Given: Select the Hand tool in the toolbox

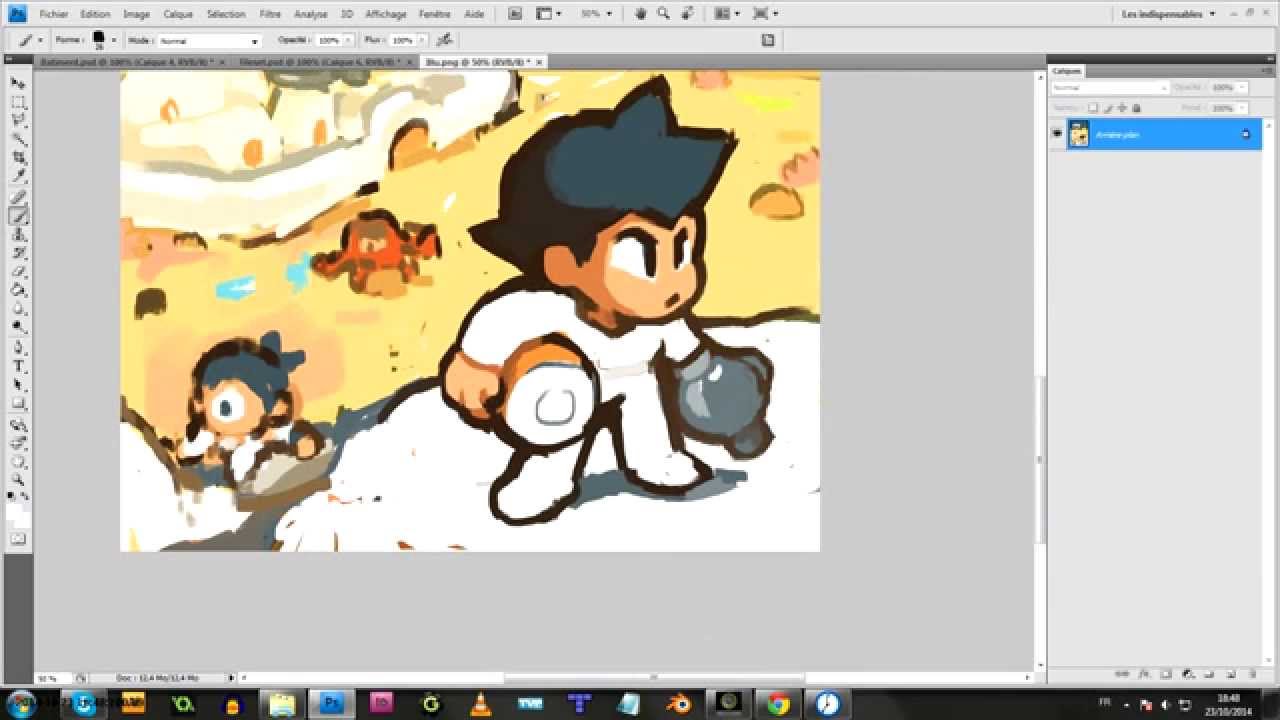Looking at the screenshot, I should (x=18, y=463).
